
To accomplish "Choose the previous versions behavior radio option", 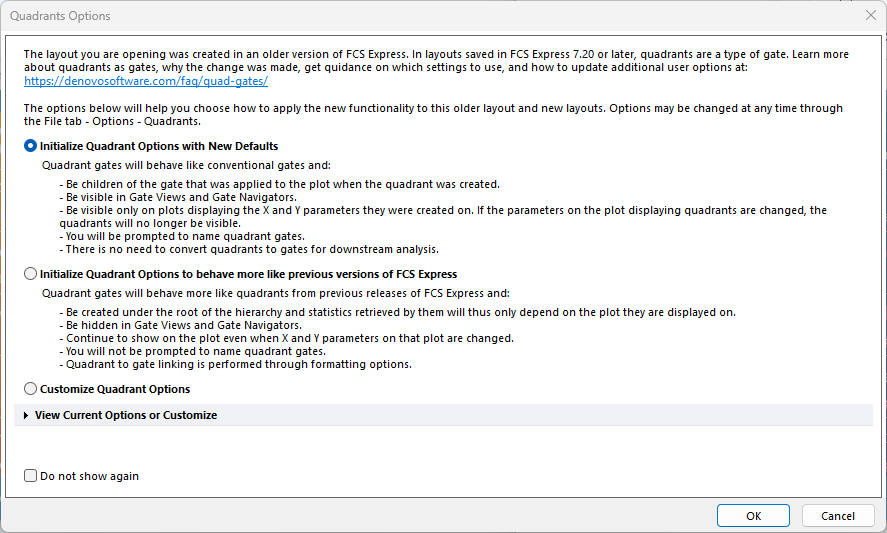I will click(x=31, y=274).
